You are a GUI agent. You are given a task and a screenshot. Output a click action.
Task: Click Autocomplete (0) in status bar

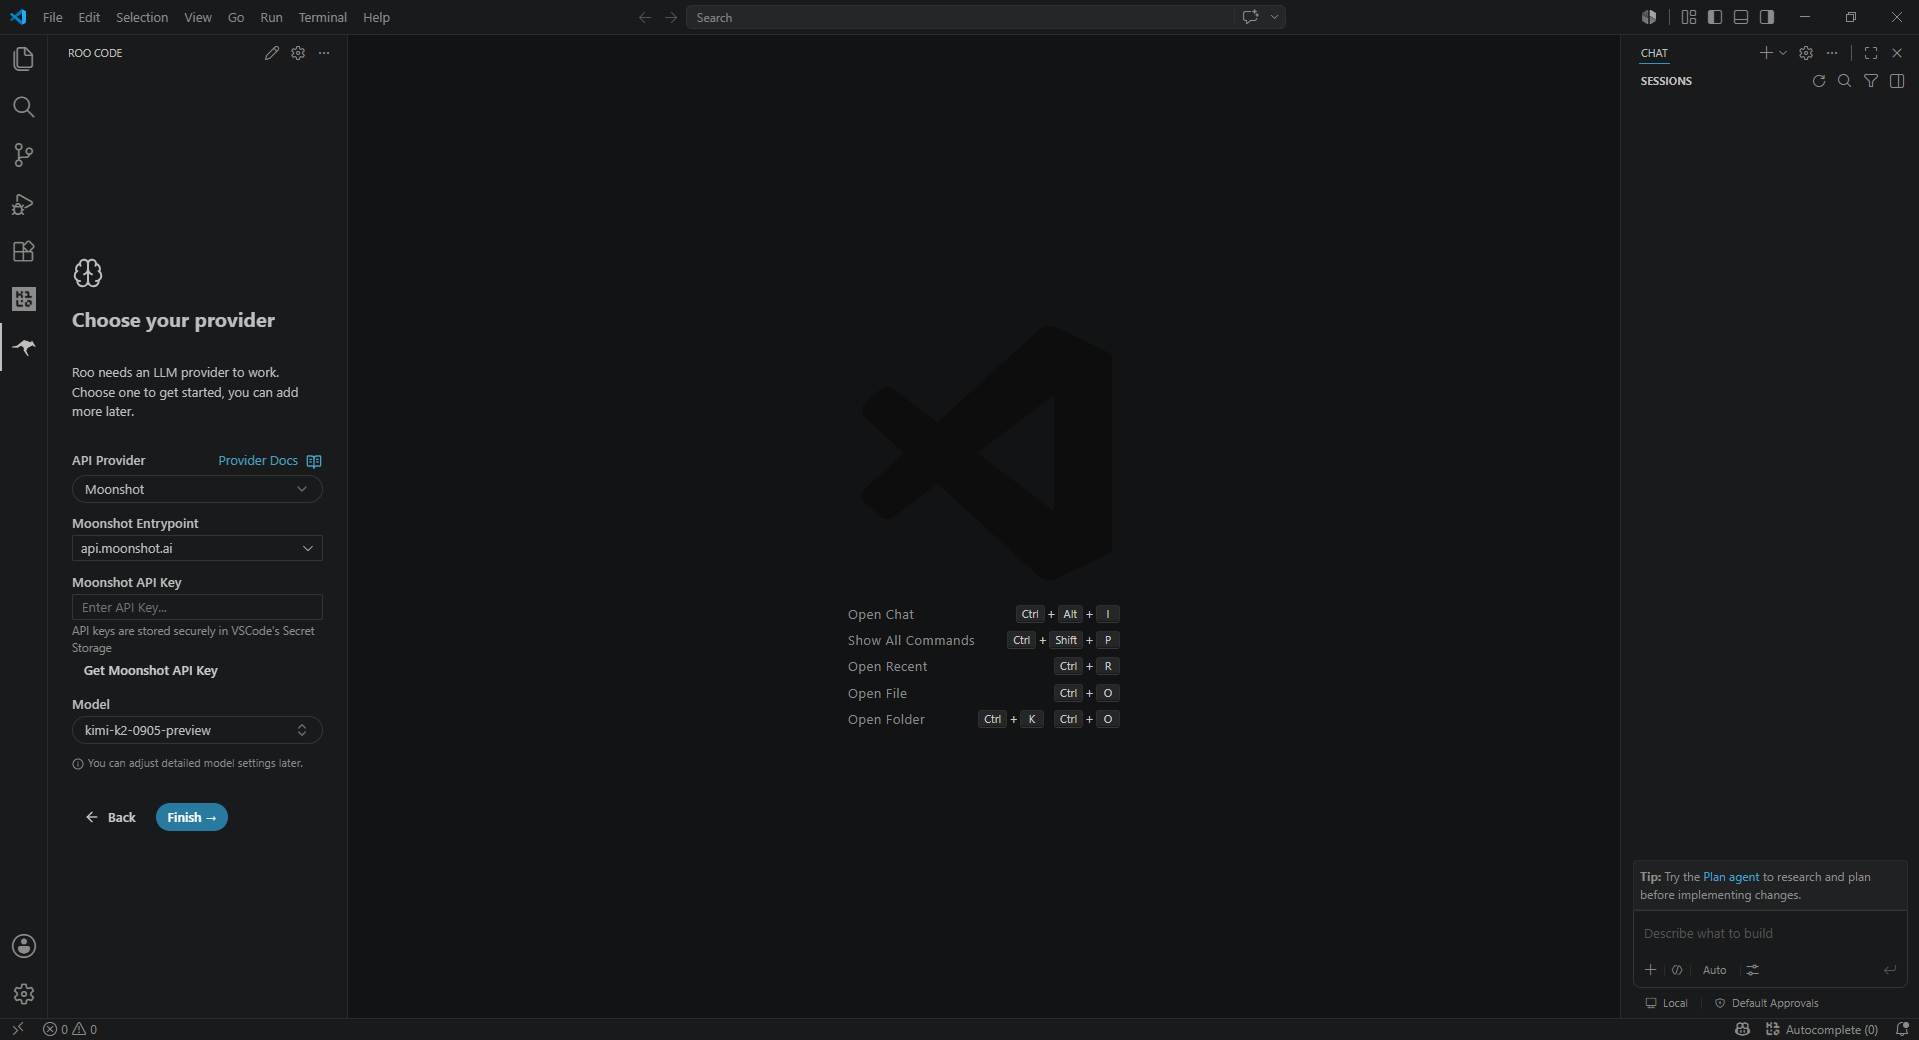click(x=1822, y=1029)
